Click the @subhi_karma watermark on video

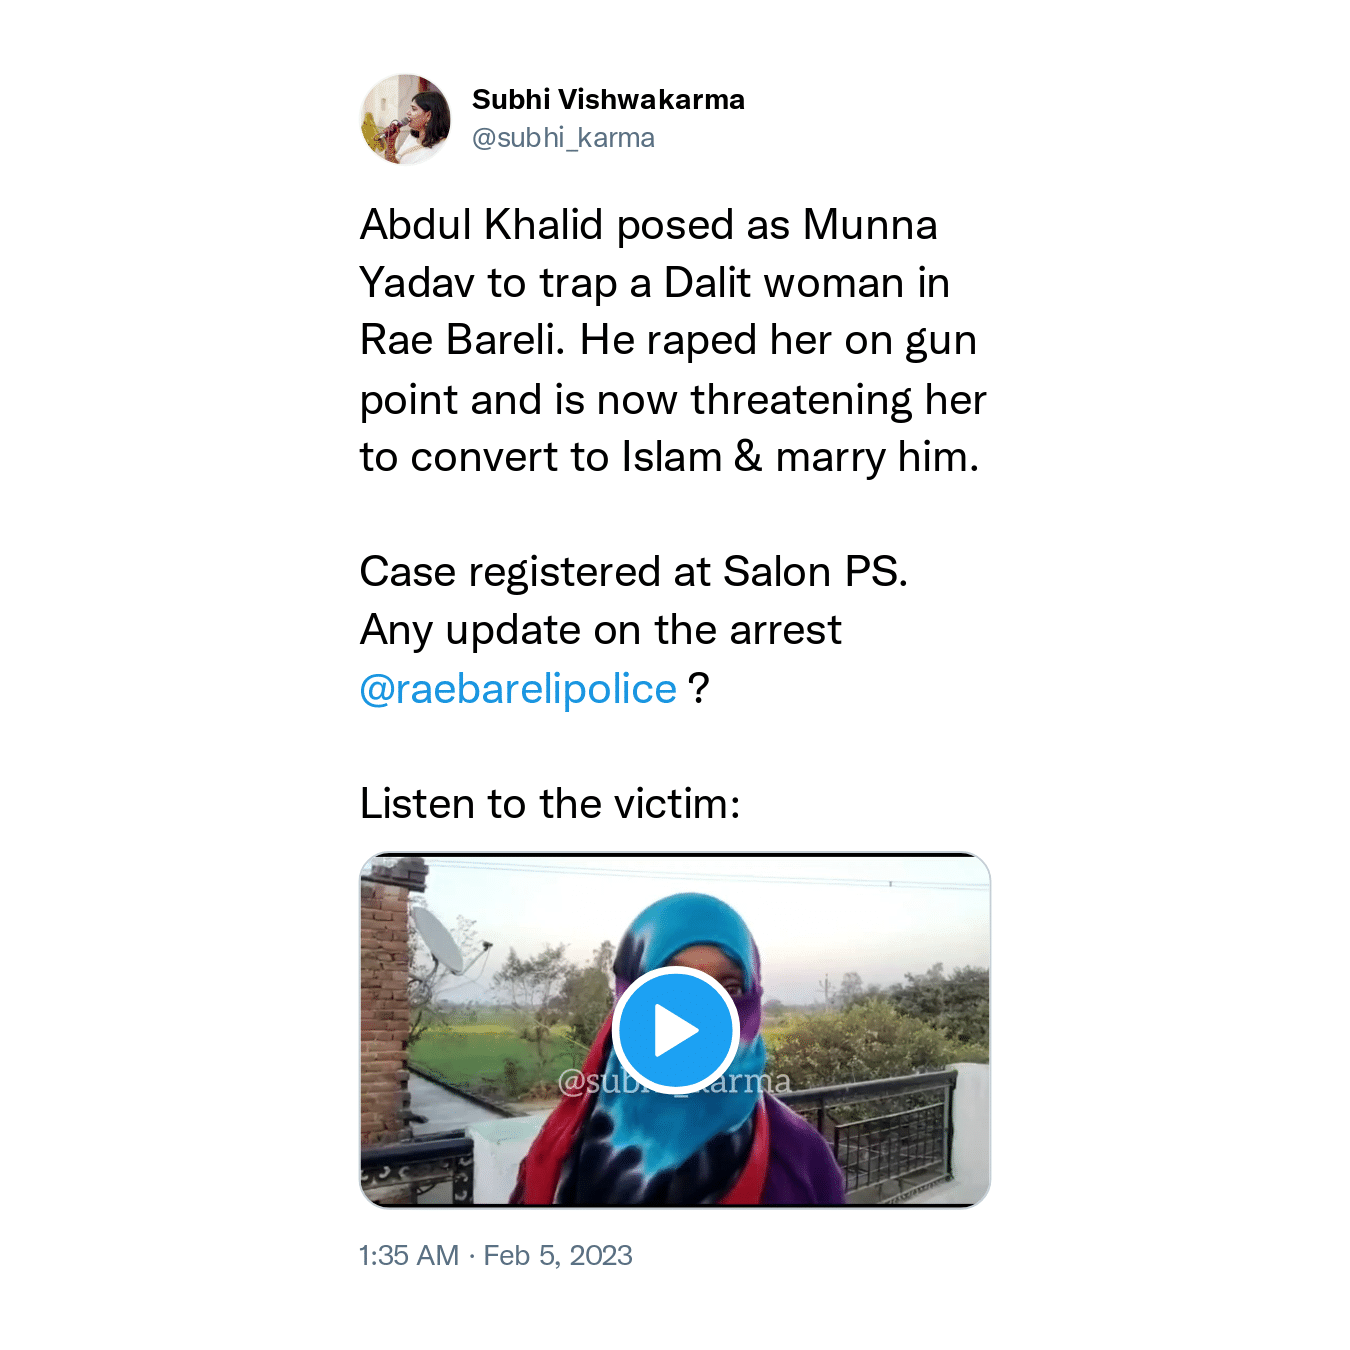[674, 1082]
